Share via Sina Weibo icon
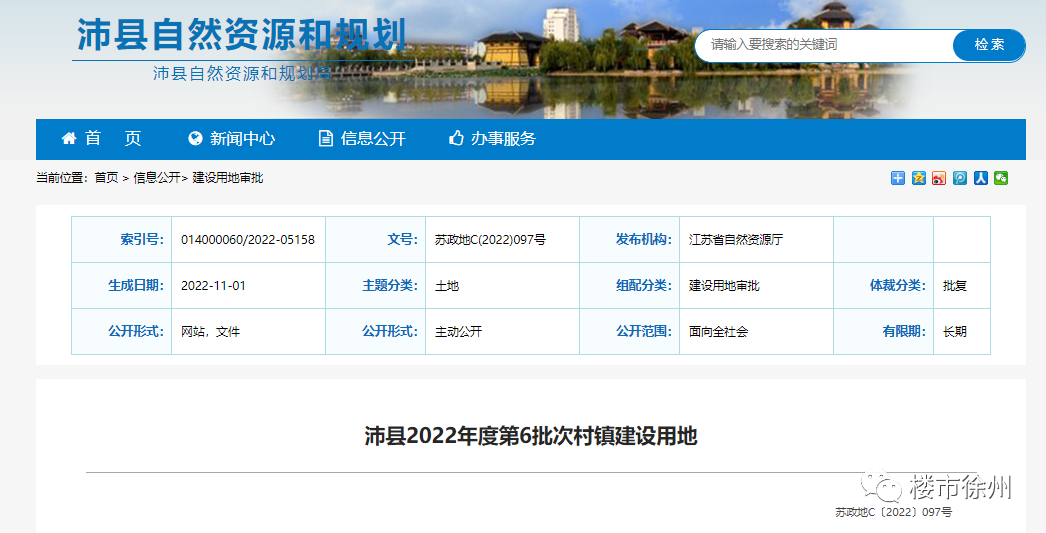The height and width of the screenshot is (533, 1046). click(x=939, y=178)
